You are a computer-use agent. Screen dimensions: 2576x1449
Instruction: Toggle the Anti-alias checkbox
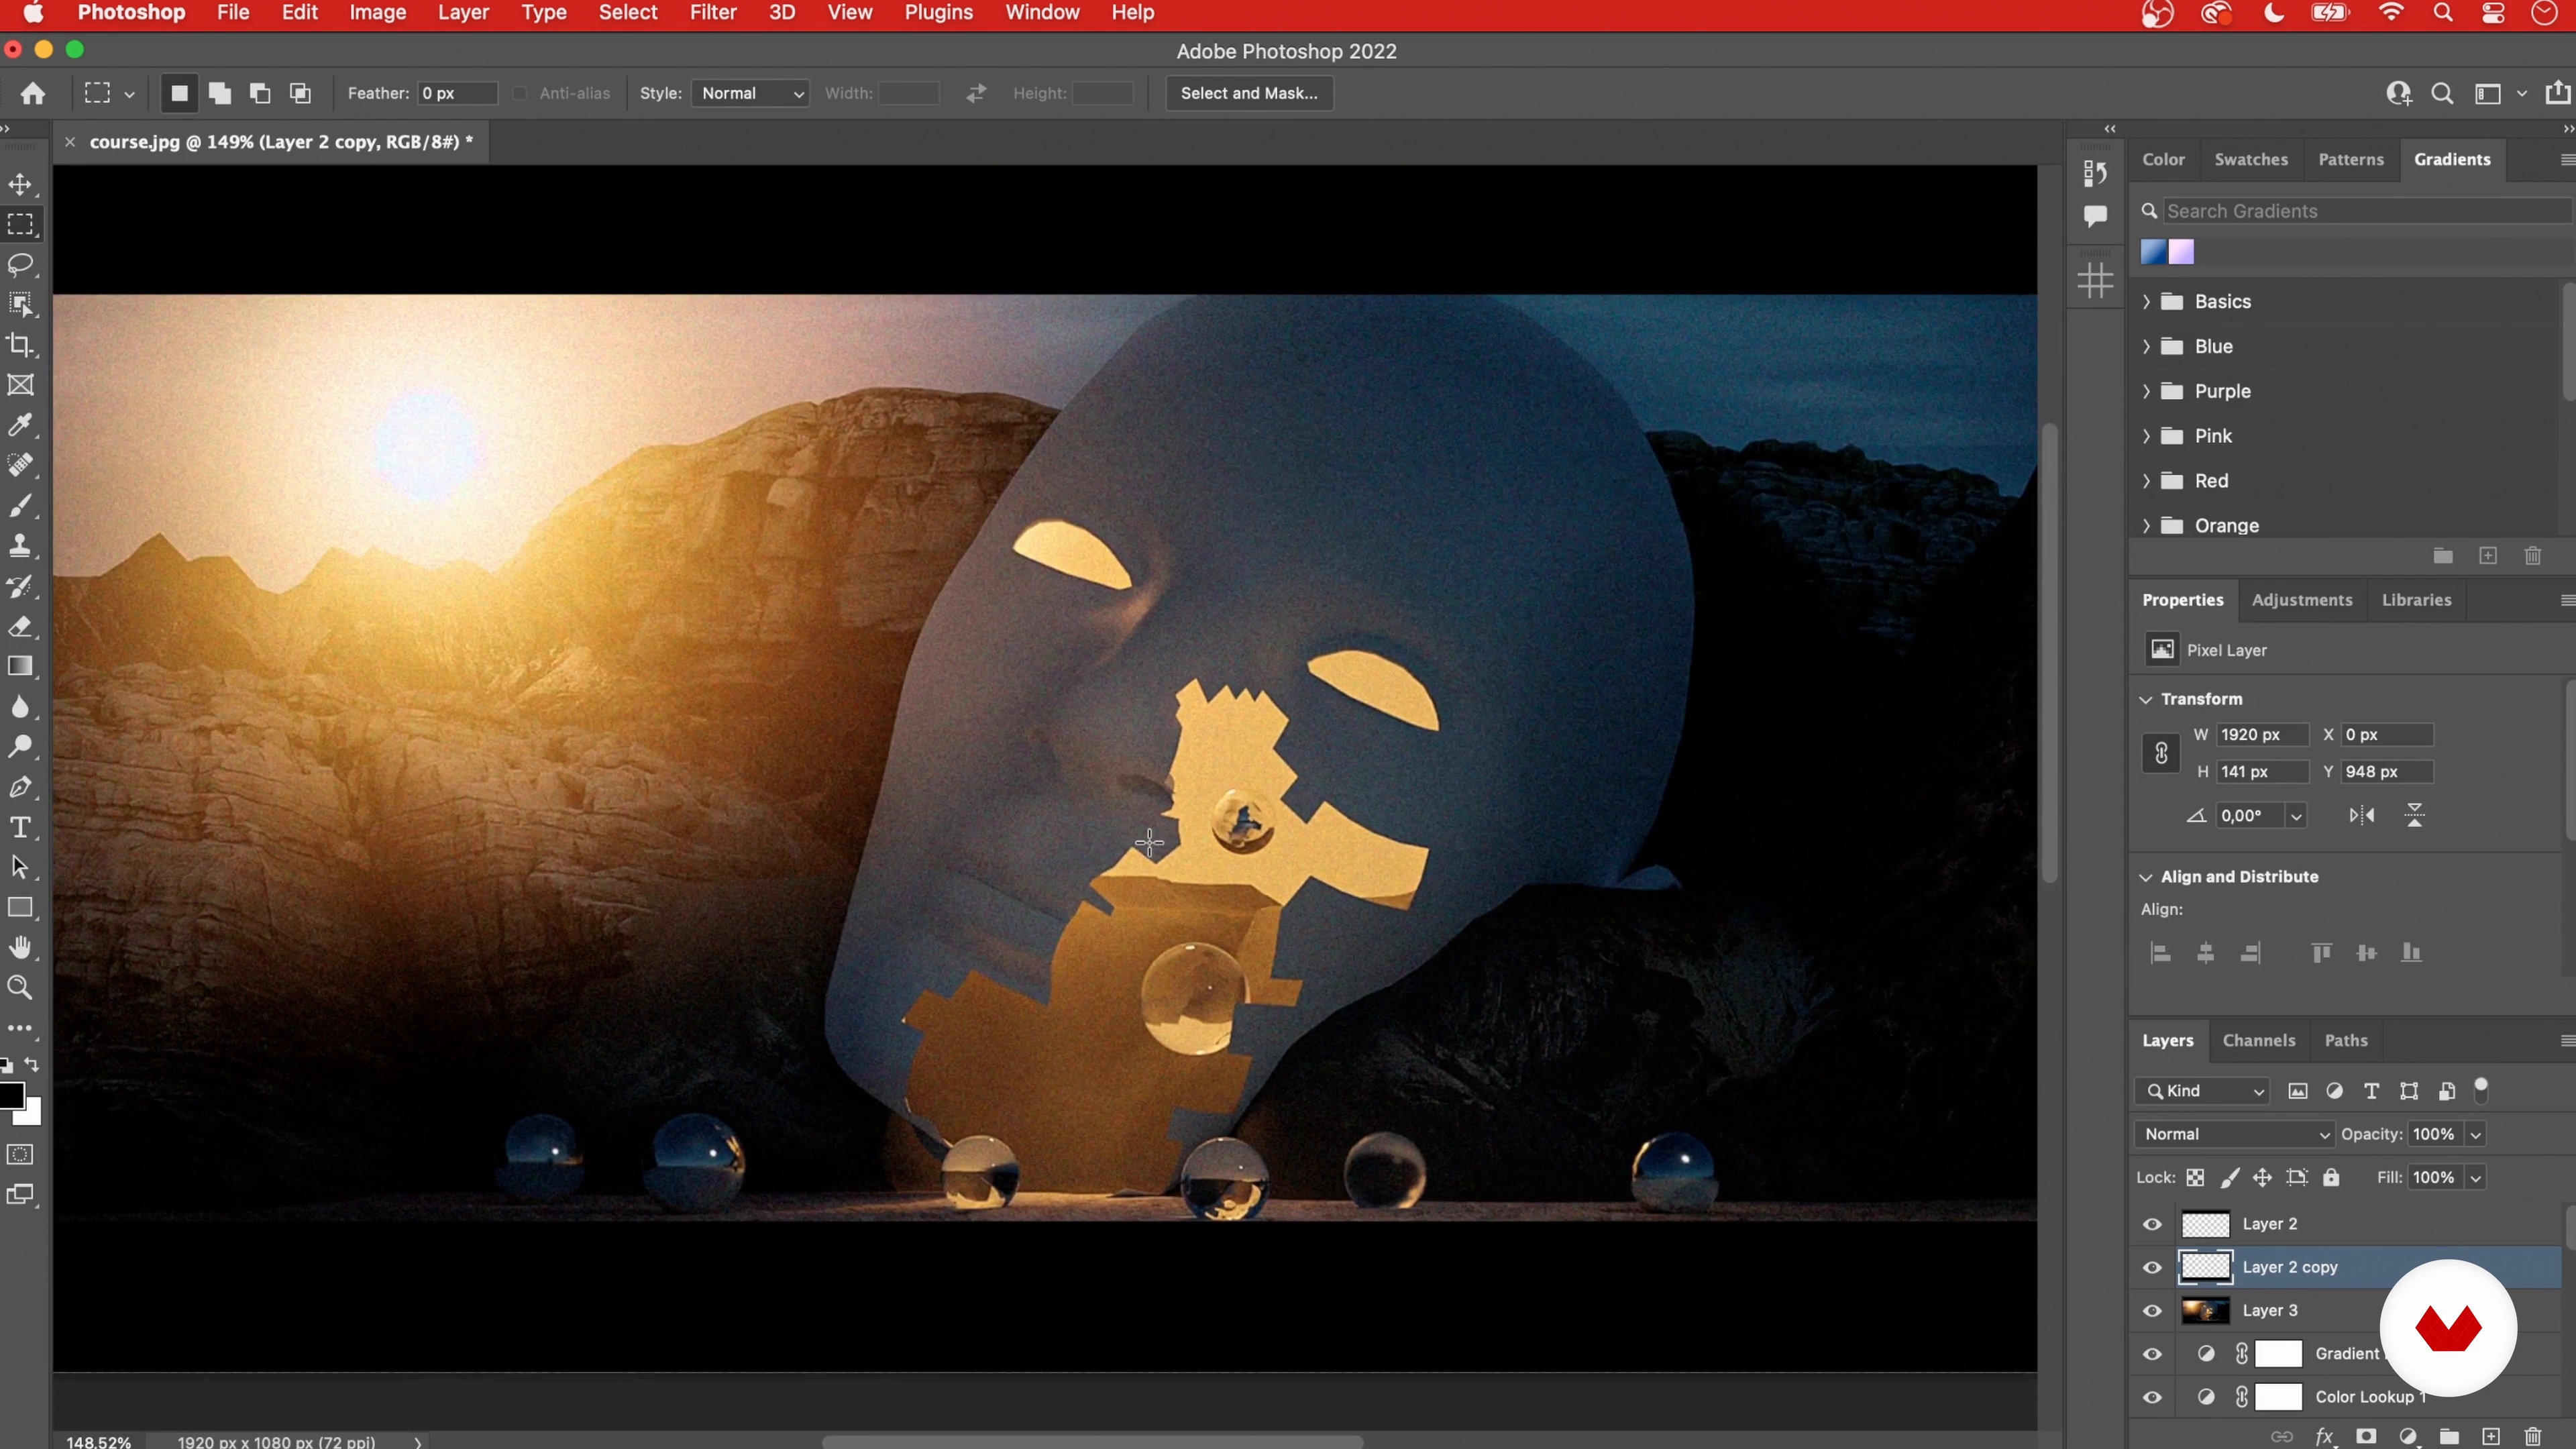pyautogui.click(x=520, y=93)
